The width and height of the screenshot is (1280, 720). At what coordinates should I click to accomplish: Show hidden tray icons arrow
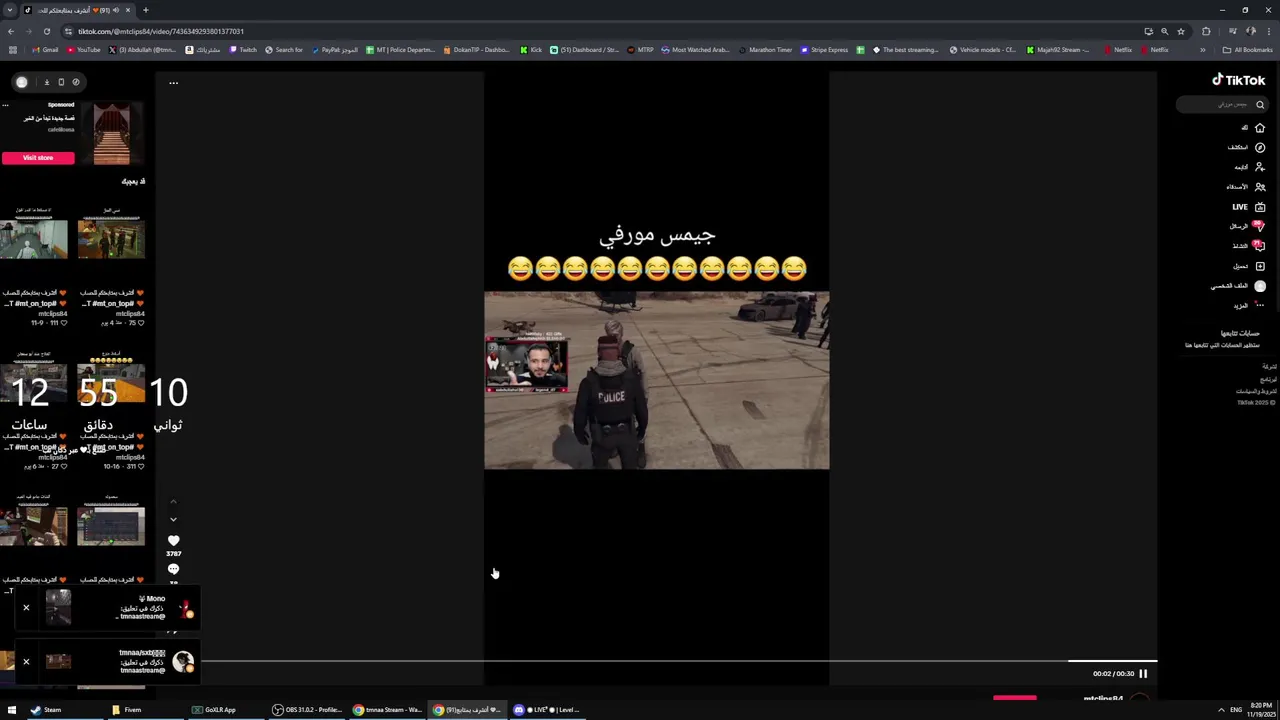[x=1221, y=710]
